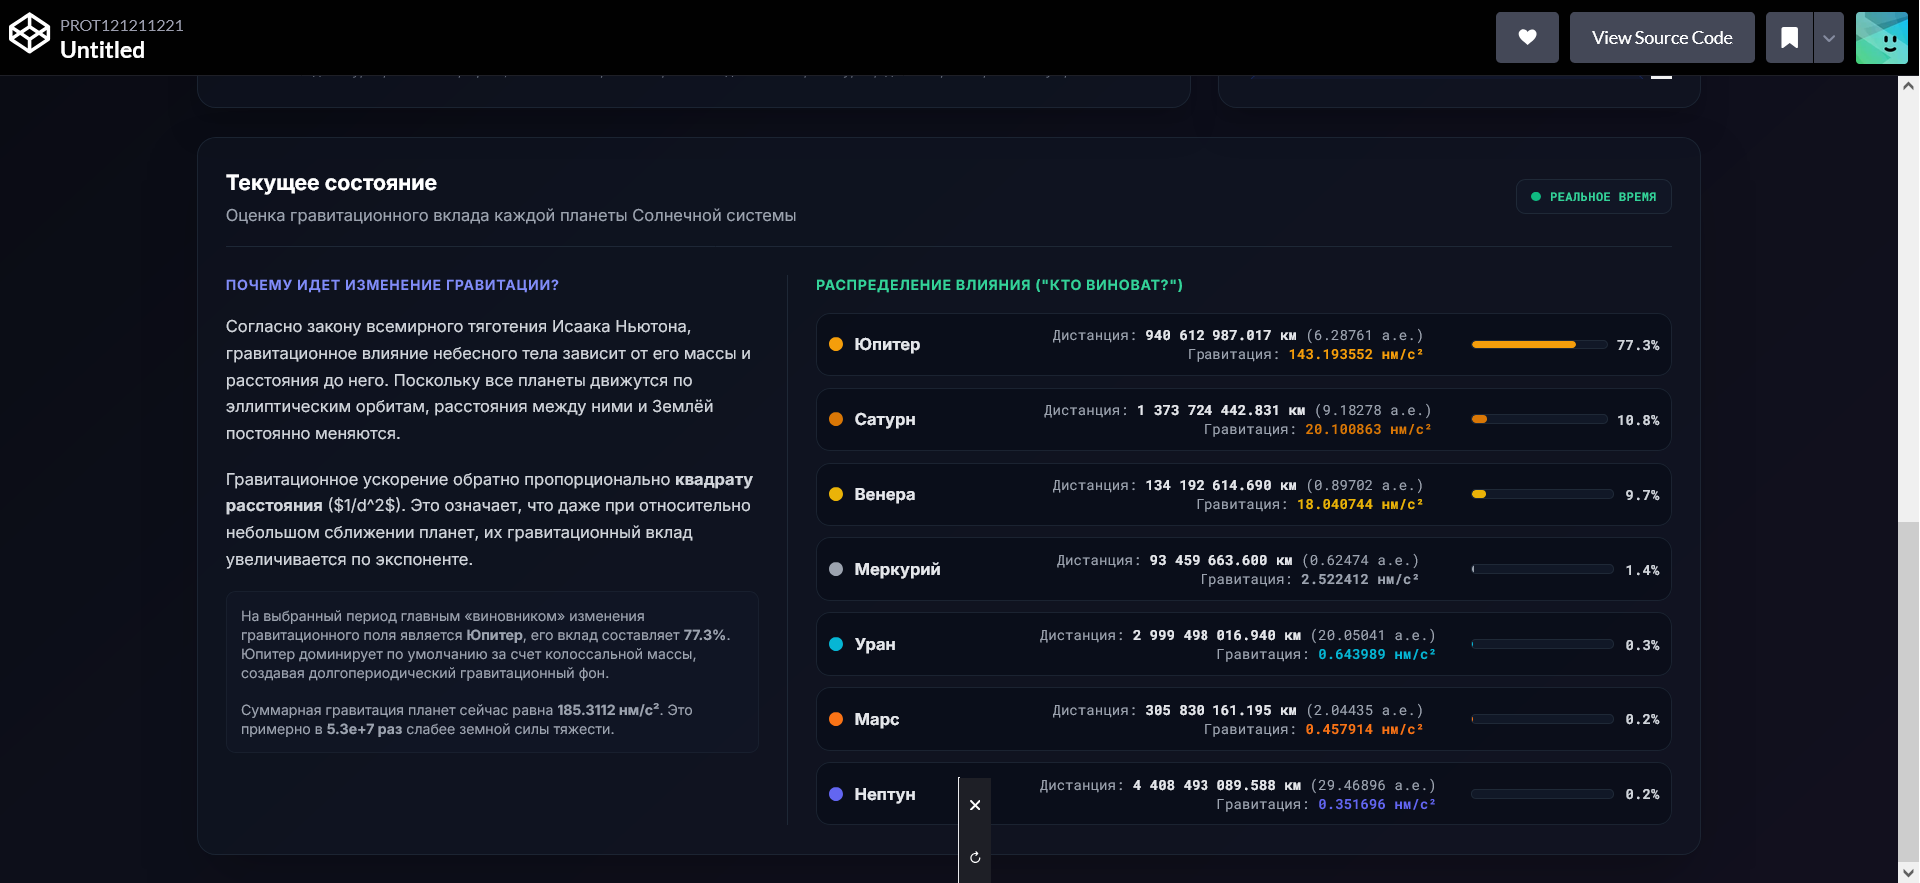Select the Марс planet row

coord(1243,719)
